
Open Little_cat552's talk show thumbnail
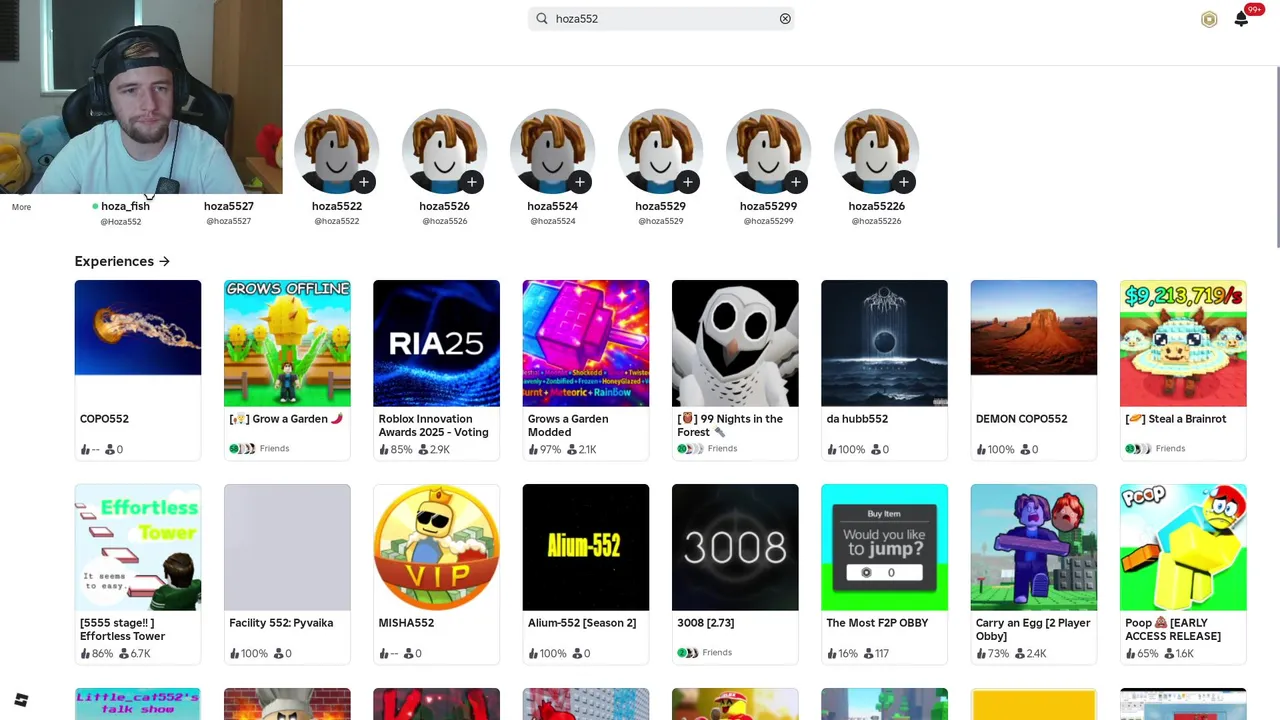point(138,704)
